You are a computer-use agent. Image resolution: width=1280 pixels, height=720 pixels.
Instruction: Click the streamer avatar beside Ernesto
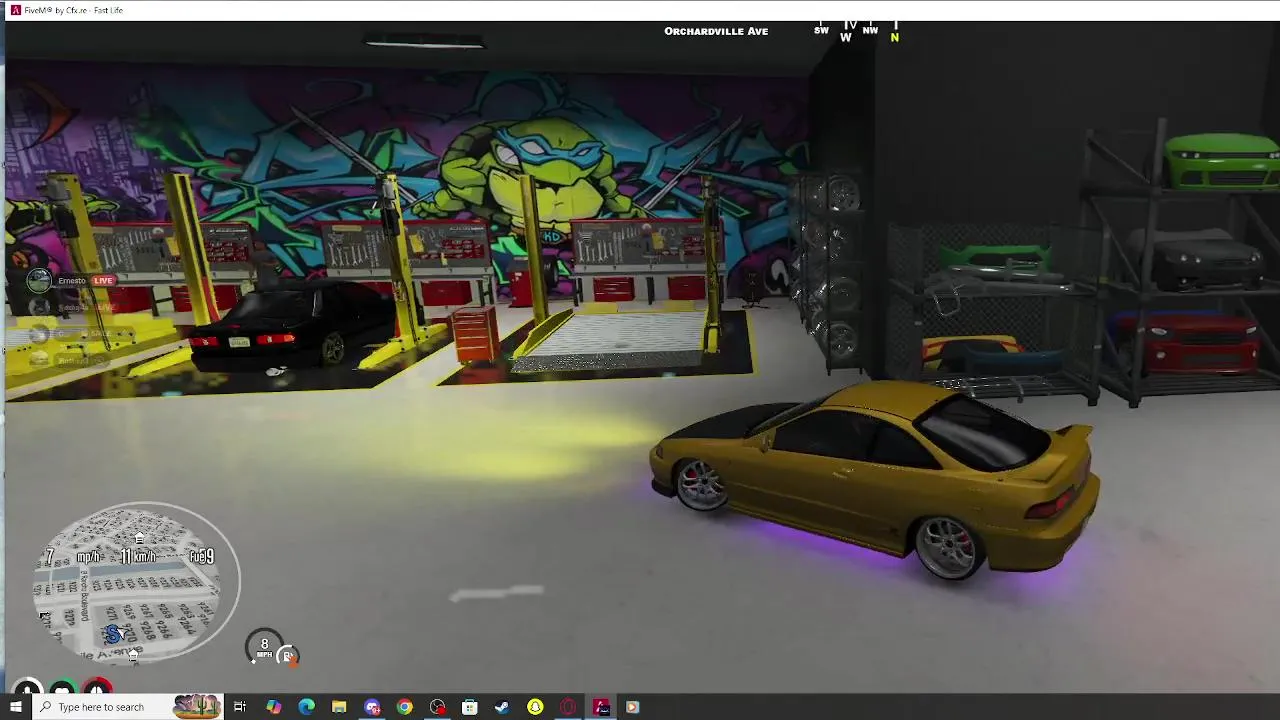tap(39, 281)
